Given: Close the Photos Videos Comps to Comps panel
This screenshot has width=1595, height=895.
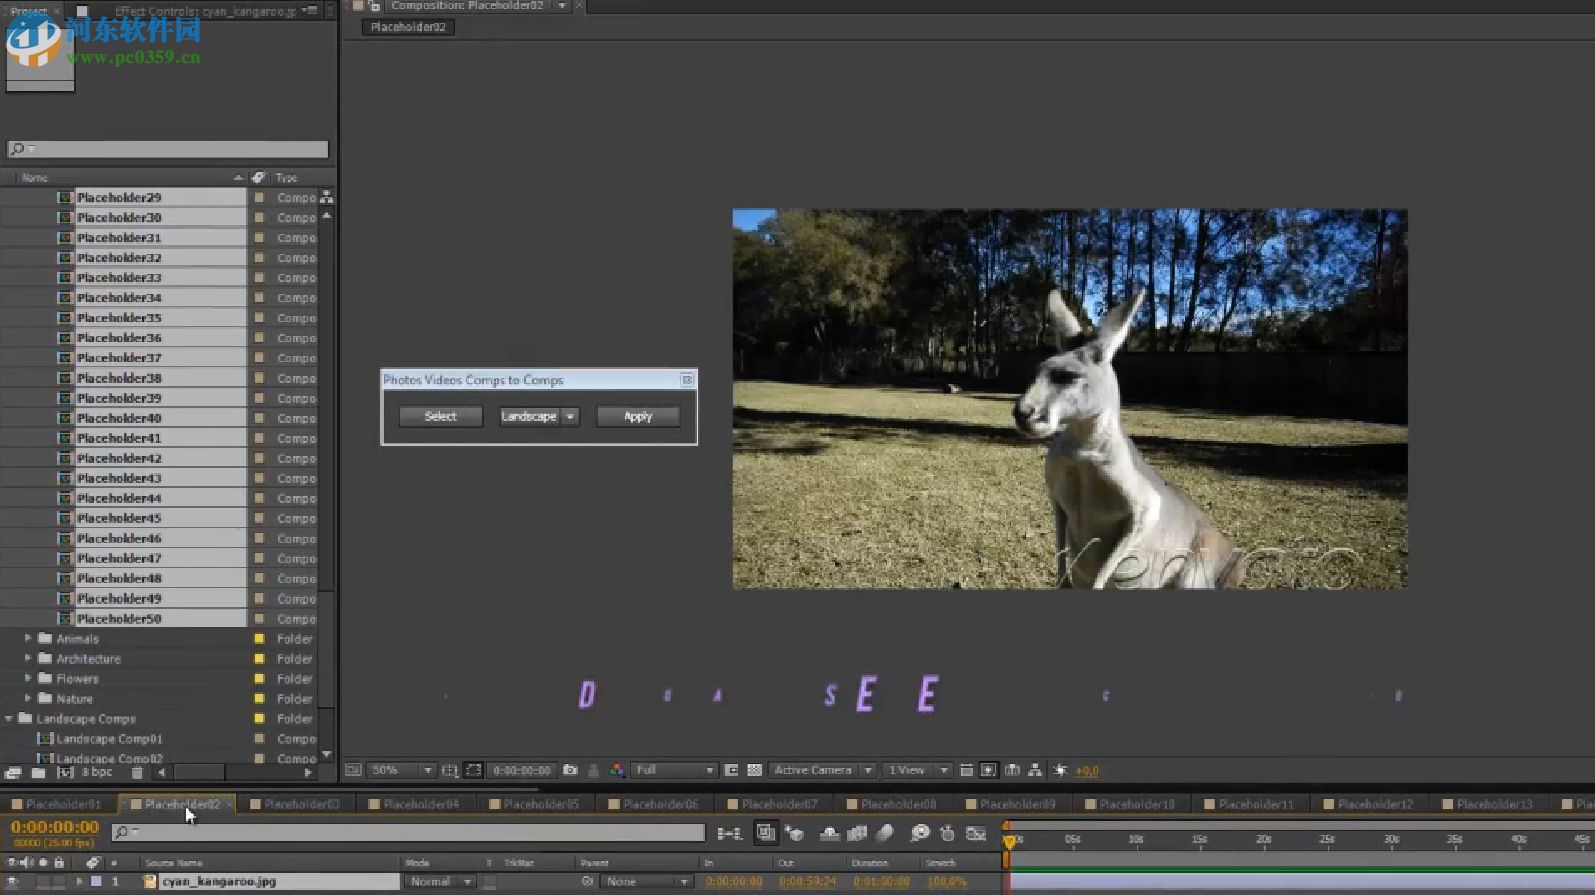Looking at the screenshot, I should pos(687,380).
